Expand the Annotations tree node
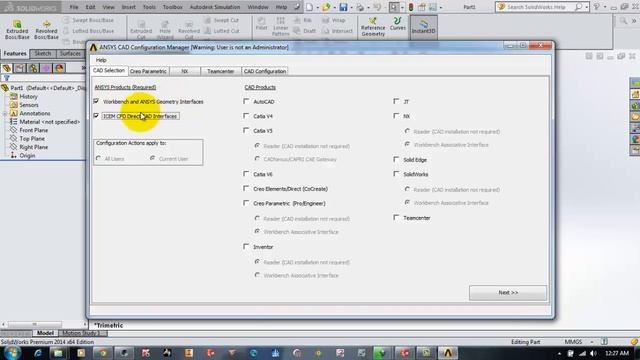Screen dimensions: 640x360 (5, 113)
